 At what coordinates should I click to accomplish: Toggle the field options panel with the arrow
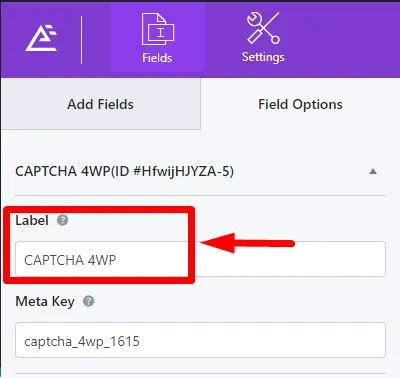373,171
